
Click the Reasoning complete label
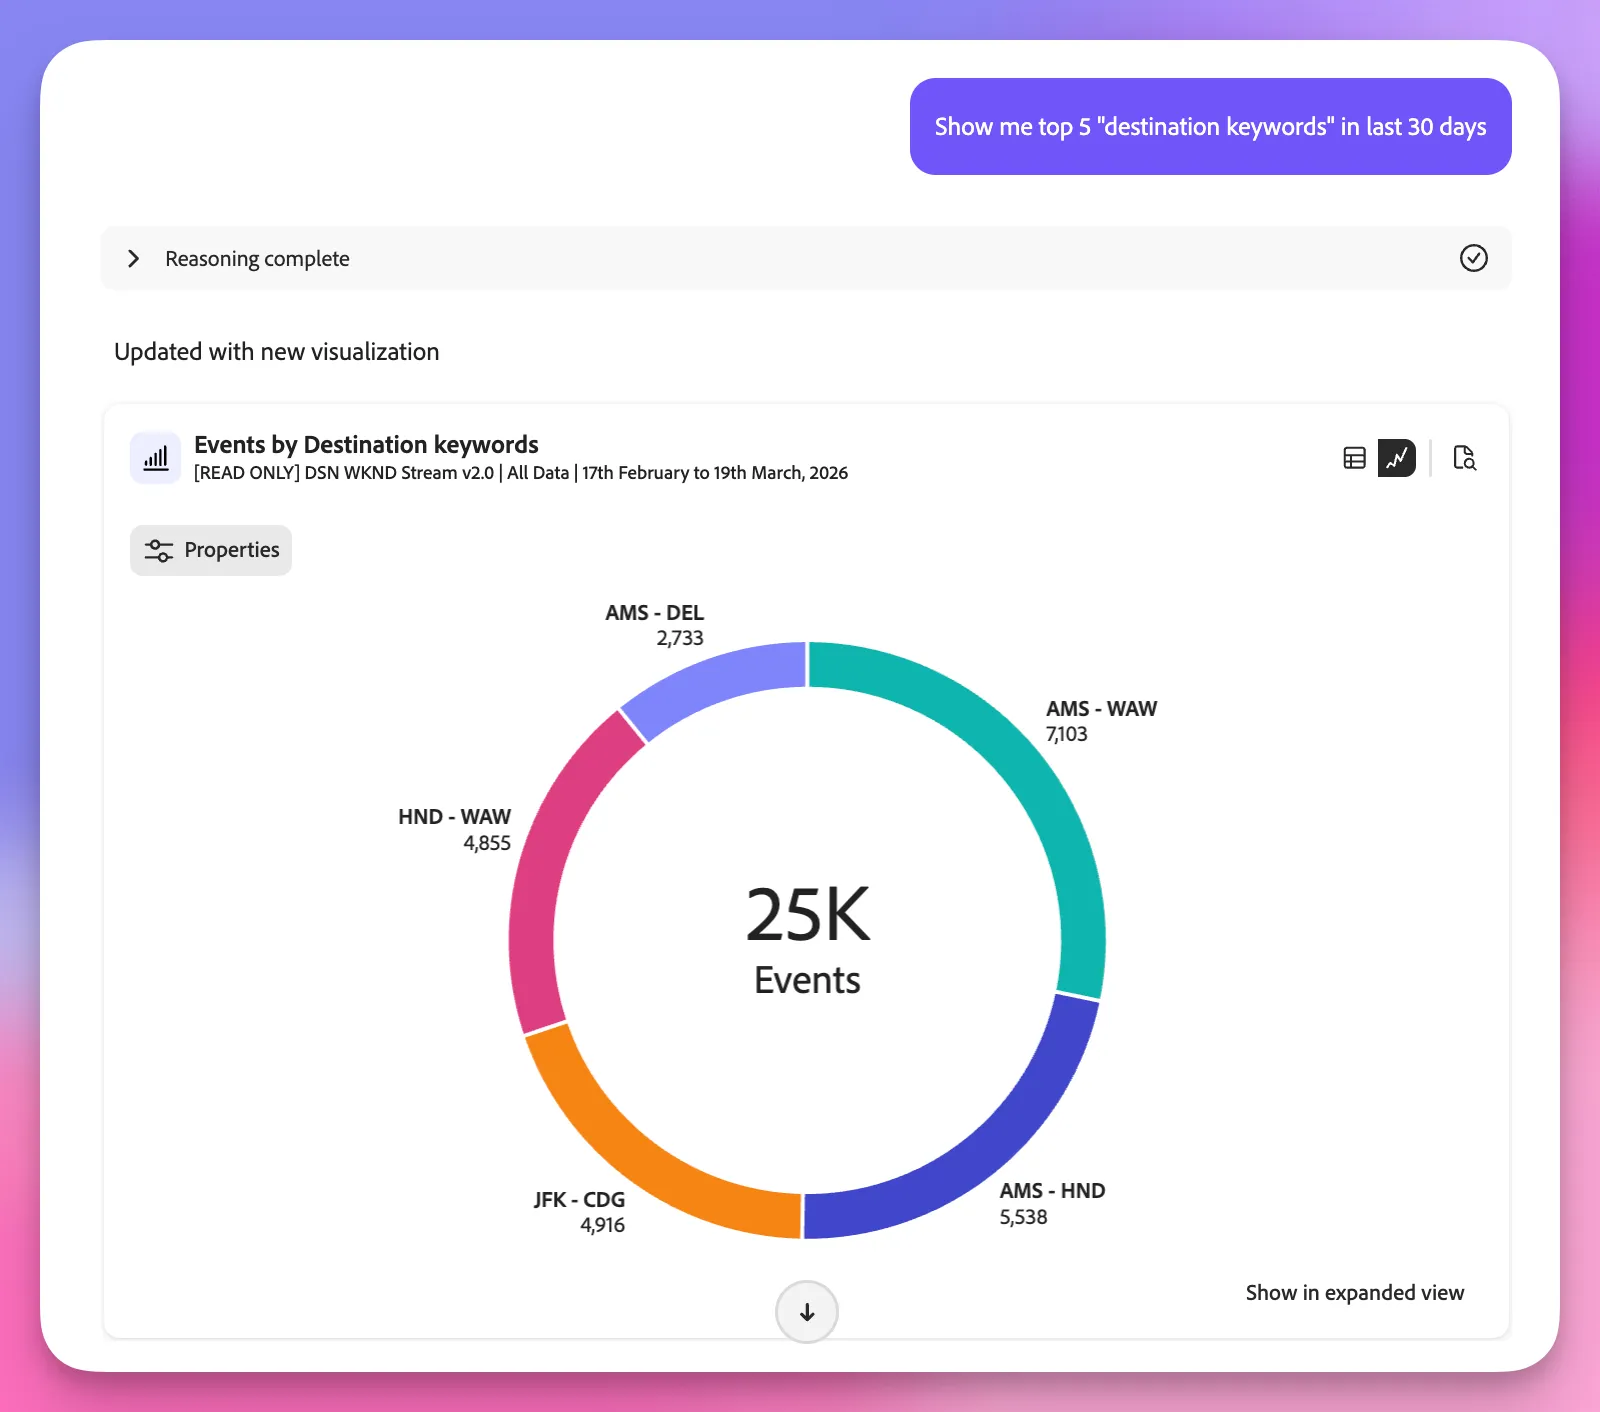[x=257, y=259]
